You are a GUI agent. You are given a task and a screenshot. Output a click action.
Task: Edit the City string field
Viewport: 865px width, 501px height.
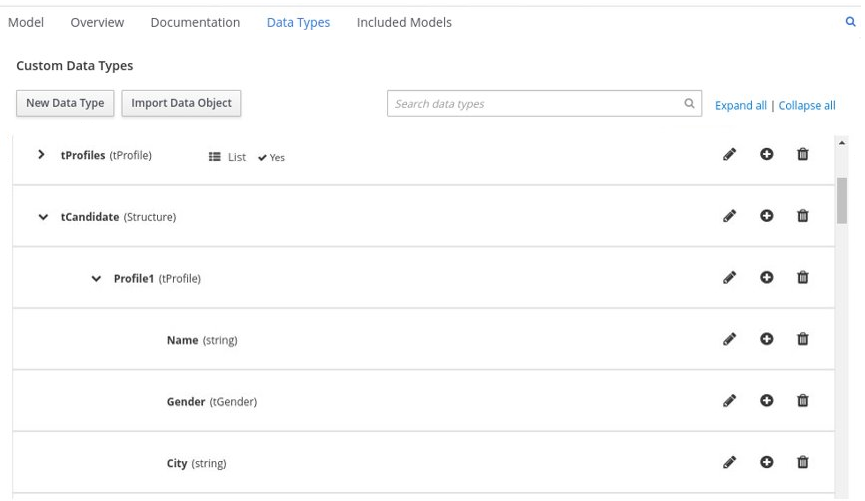coord(730,463)
